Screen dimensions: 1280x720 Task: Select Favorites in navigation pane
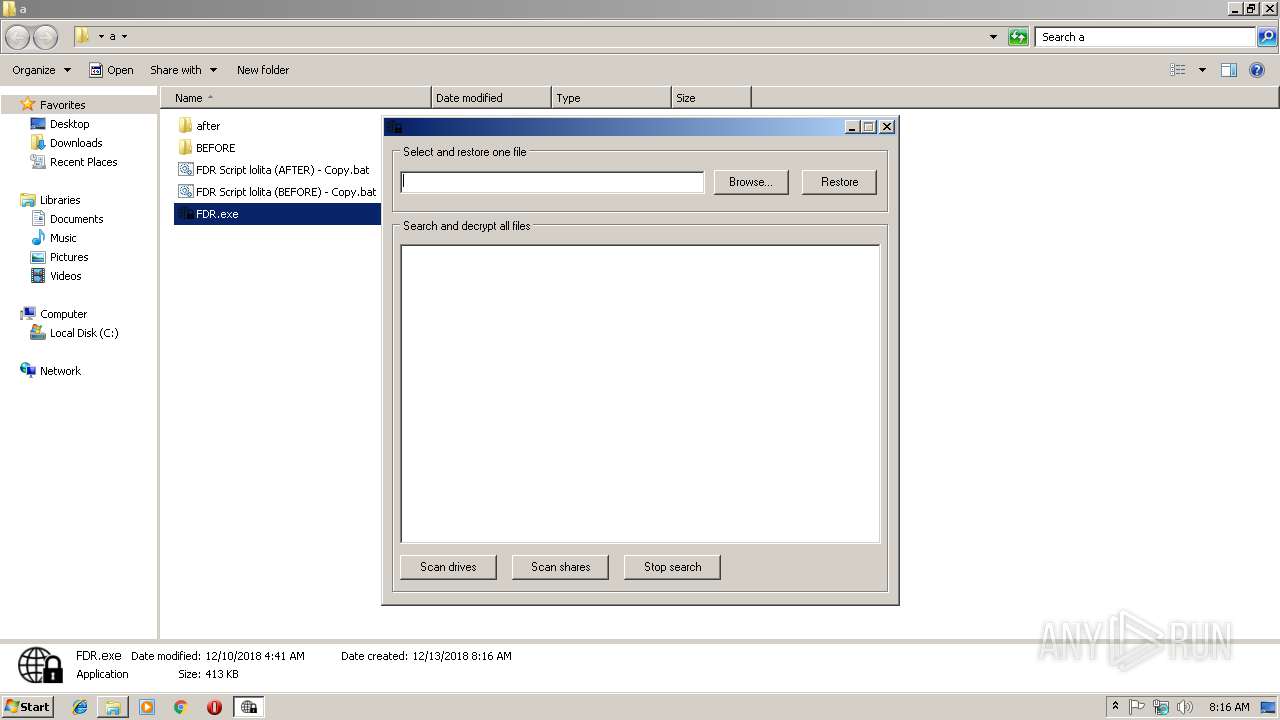click(62, 105)
